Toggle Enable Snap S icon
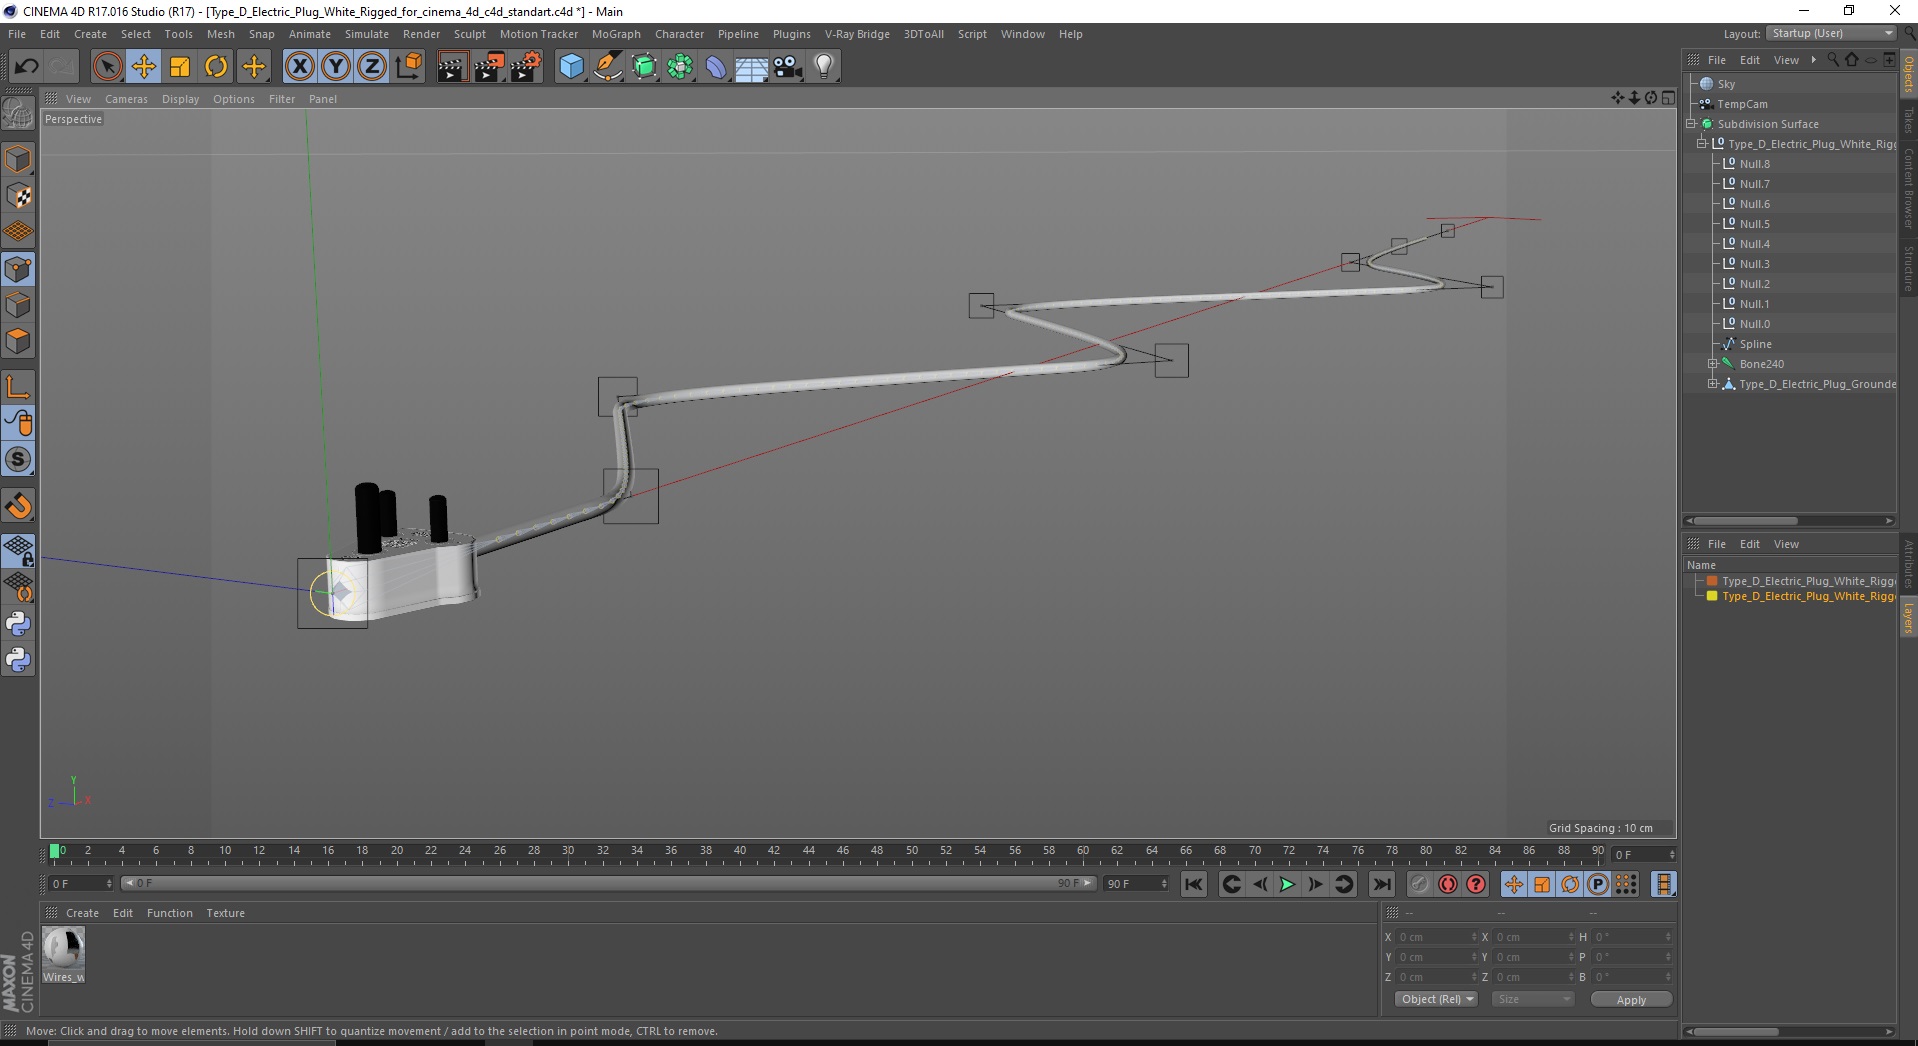 pyautogui.click(x=18, y=459)
